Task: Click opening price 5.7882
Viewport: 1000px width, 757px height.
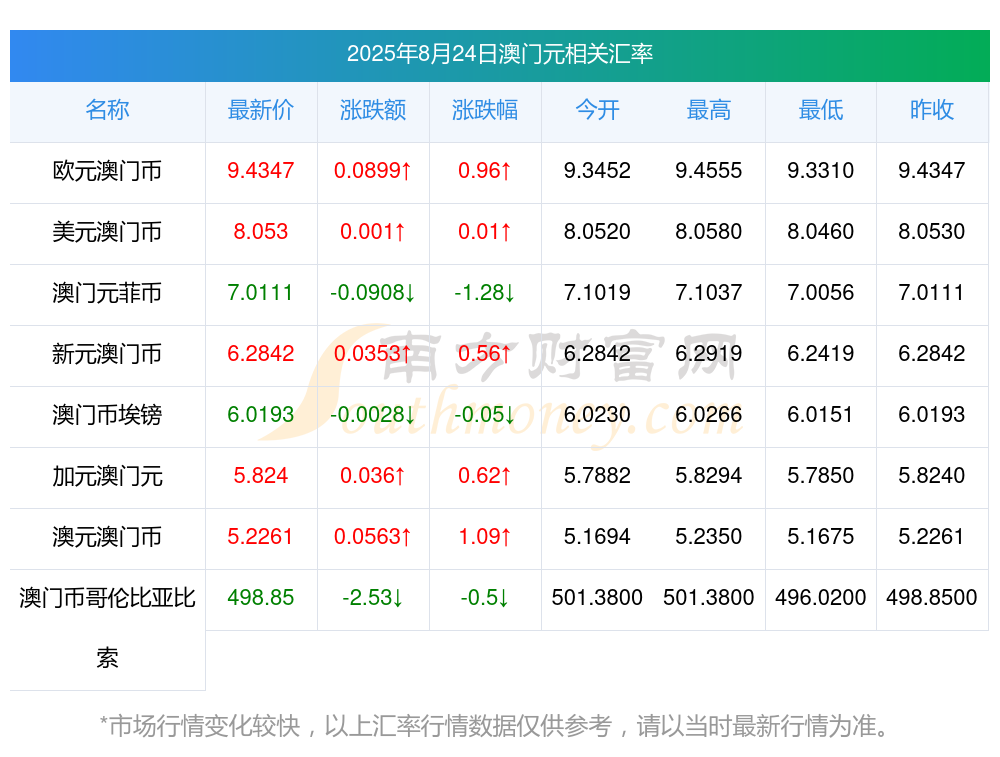Action: pyautogui.click(x=597, y=476)
